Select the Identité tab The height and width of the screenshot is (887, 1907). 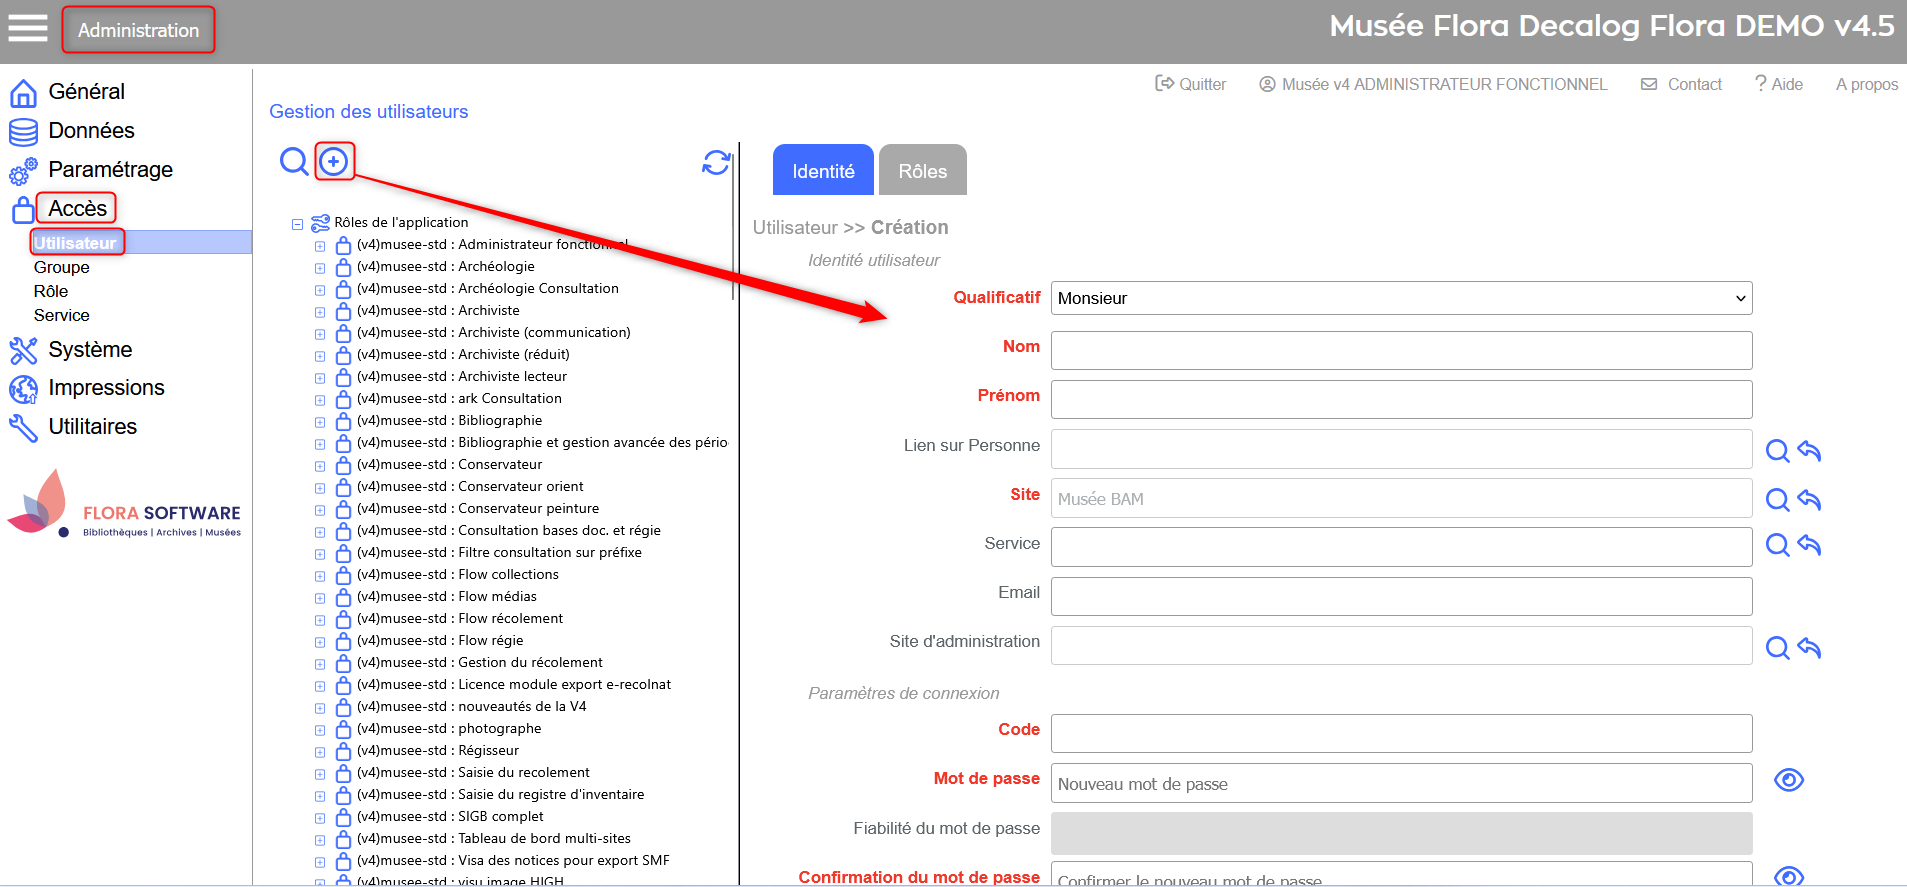[823, 171]
